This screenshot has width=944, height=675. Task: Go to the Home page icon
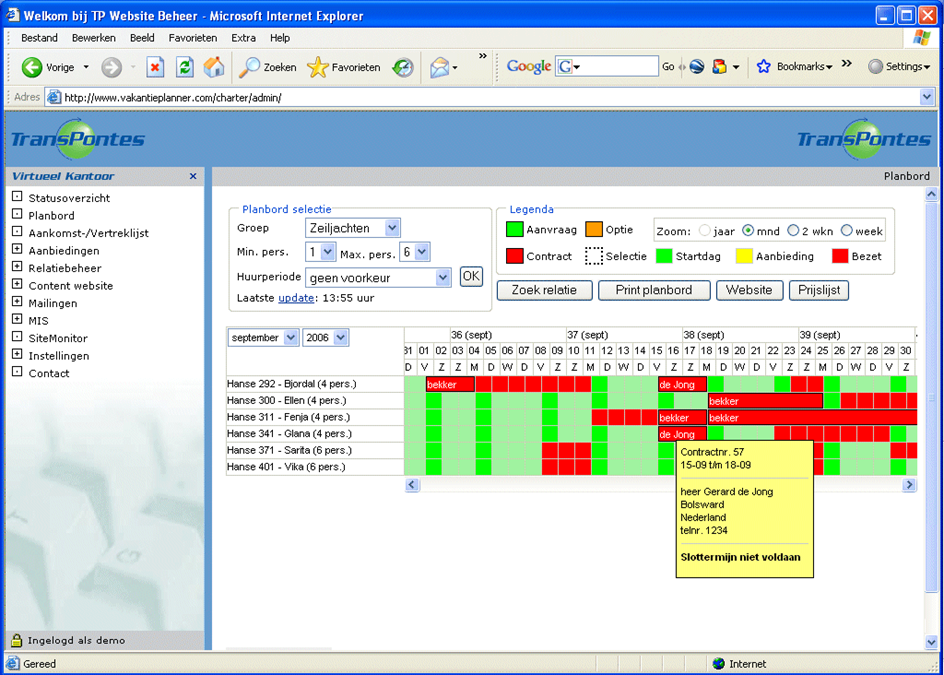coord(213,67)
